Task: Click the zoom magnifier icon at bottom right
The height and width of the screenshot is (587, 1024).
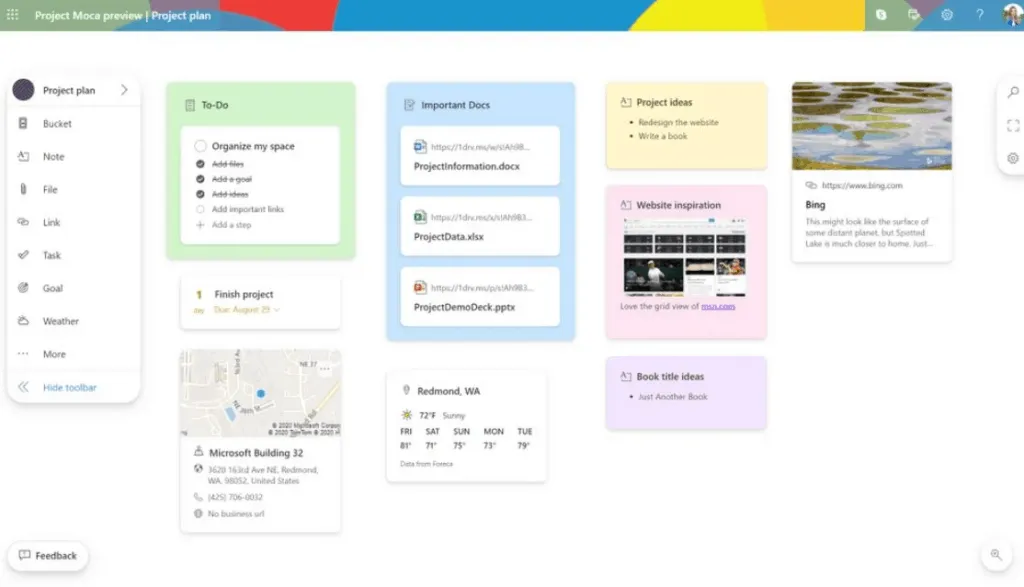Action: pos(995,554)
